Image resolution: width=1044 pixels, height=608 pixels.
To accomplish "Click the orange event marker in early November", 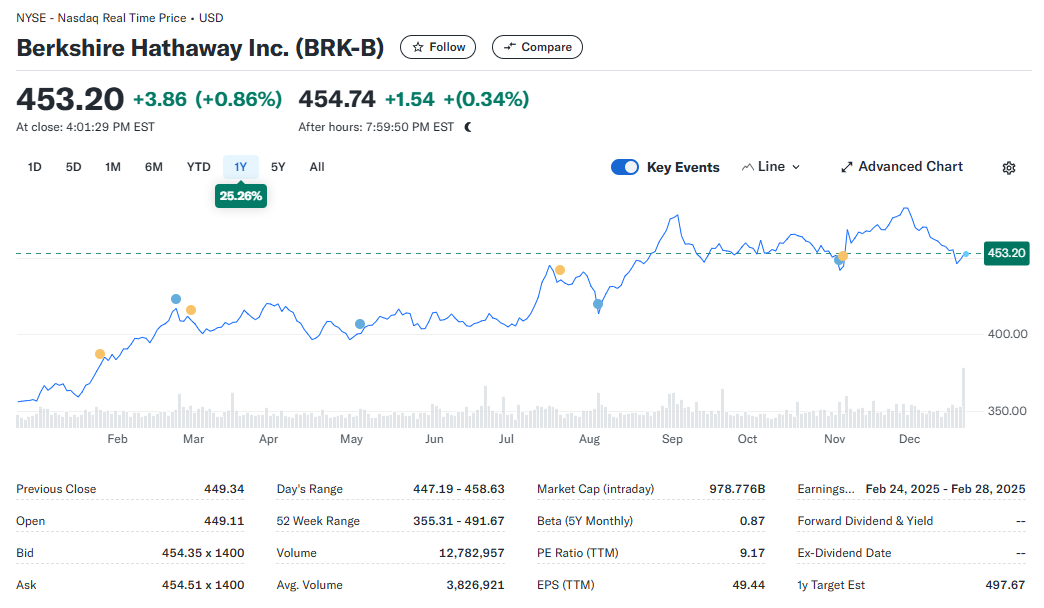I will [x=843, y=256].
